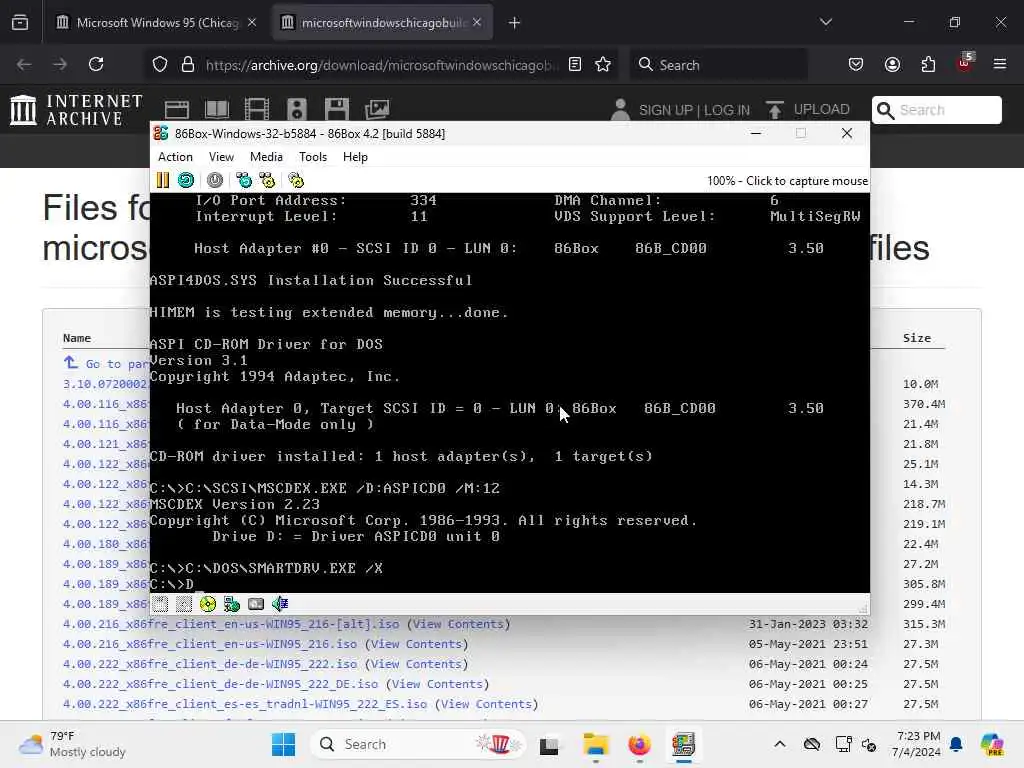The height and width of the screenshot is (768, 1024).
Task: Open the Images icon in the Archive navigation
Action: point(377,109)
